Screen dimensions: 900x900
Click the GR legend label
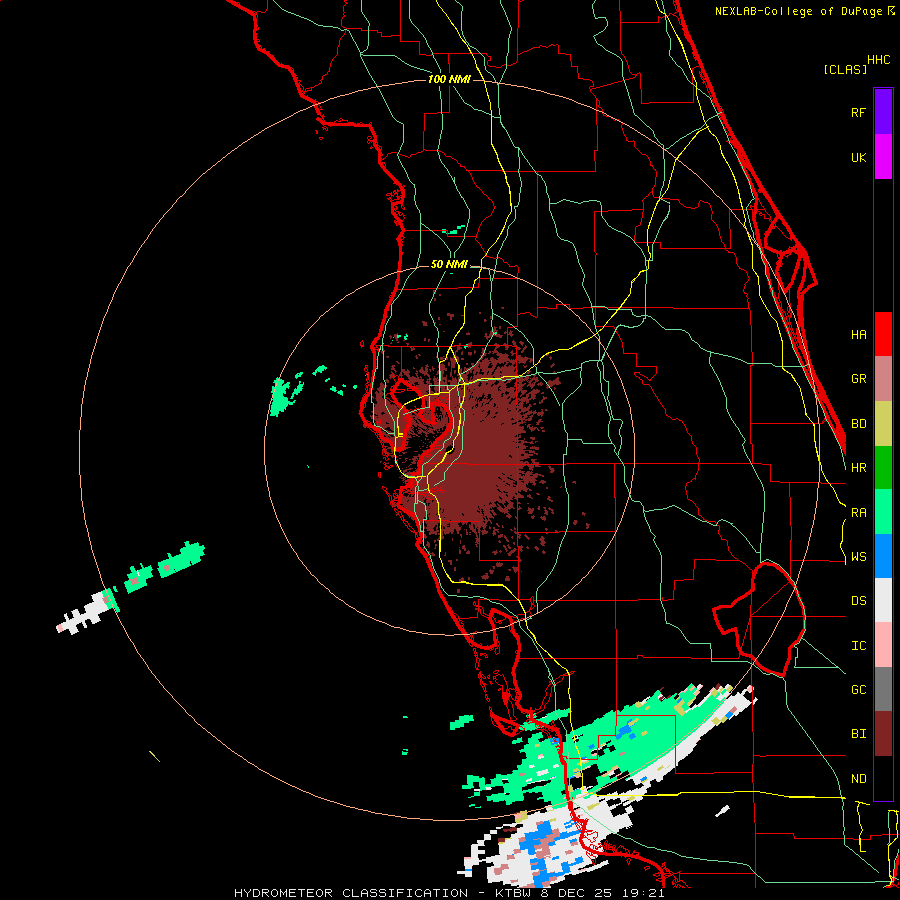858,379
